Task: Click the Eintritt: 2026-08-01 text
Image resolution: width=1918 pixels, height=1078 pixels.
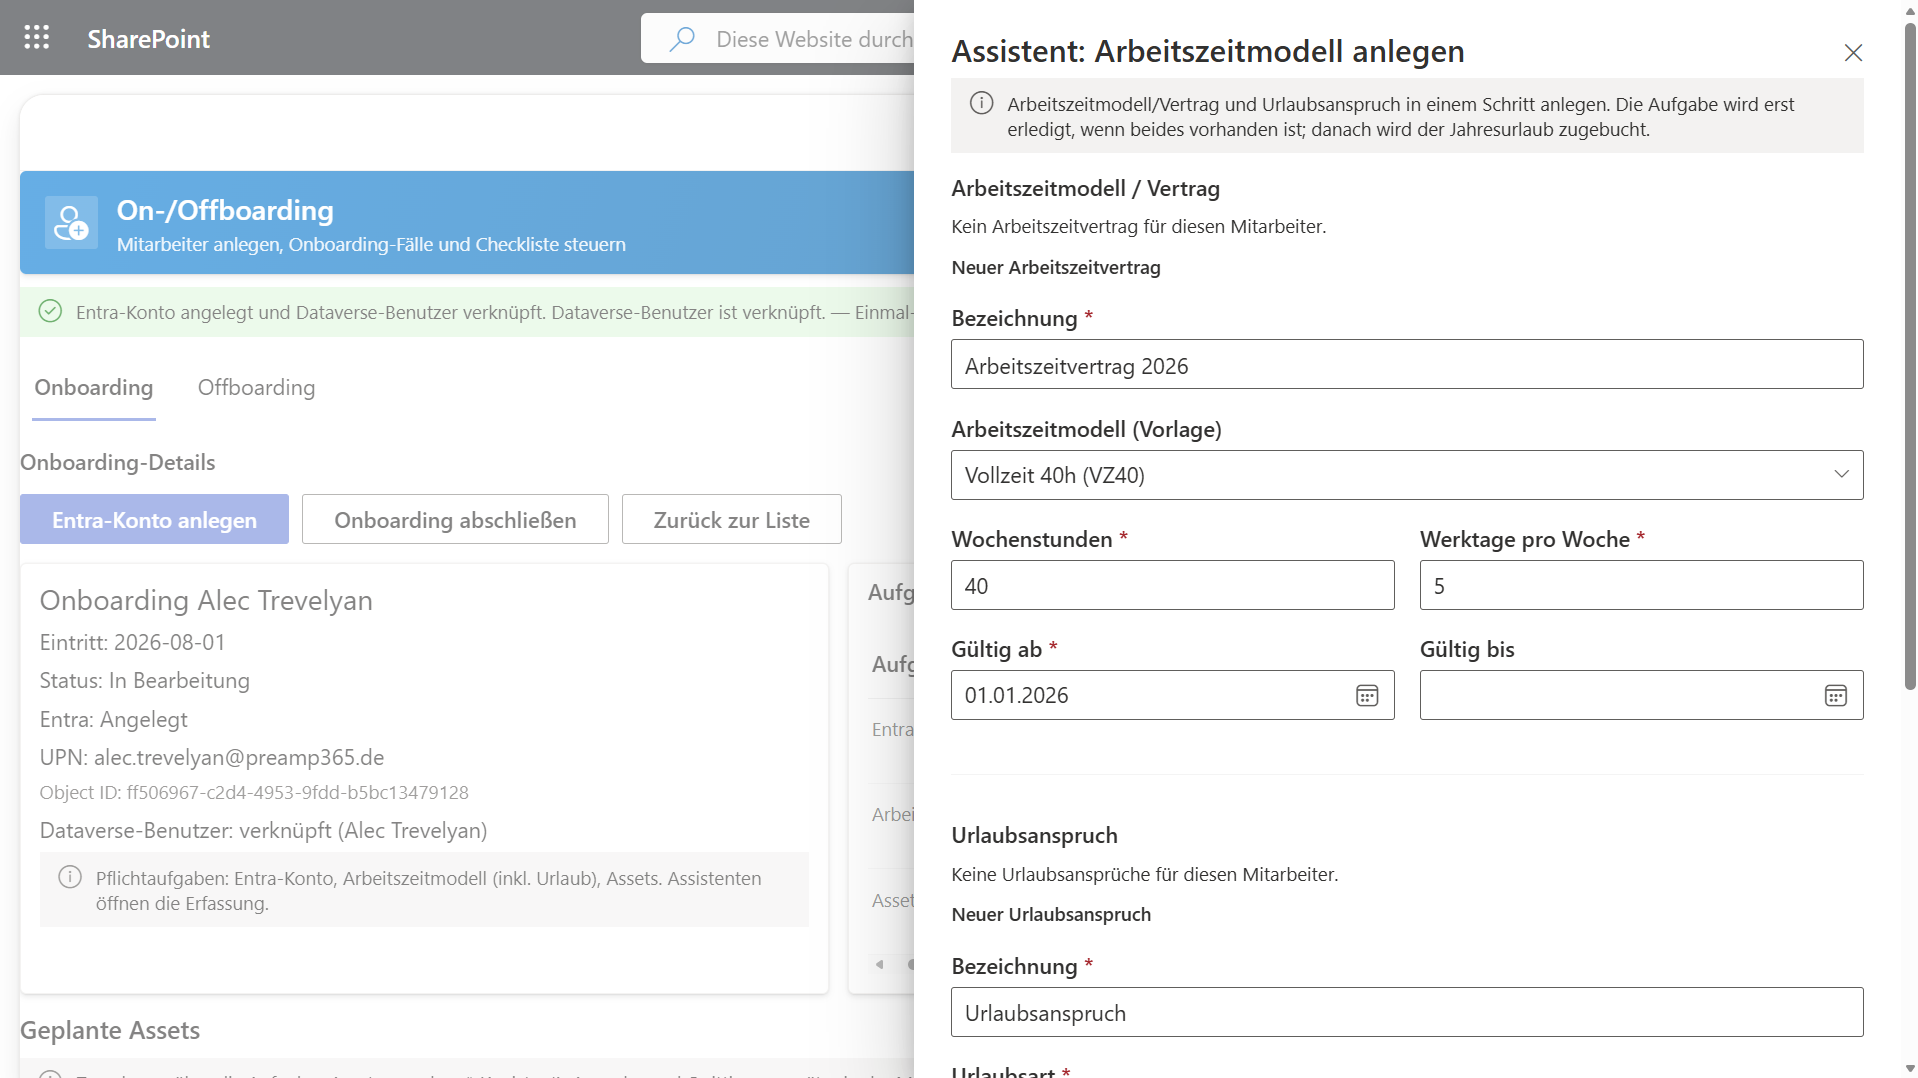Action: click(x=132, y=642)
